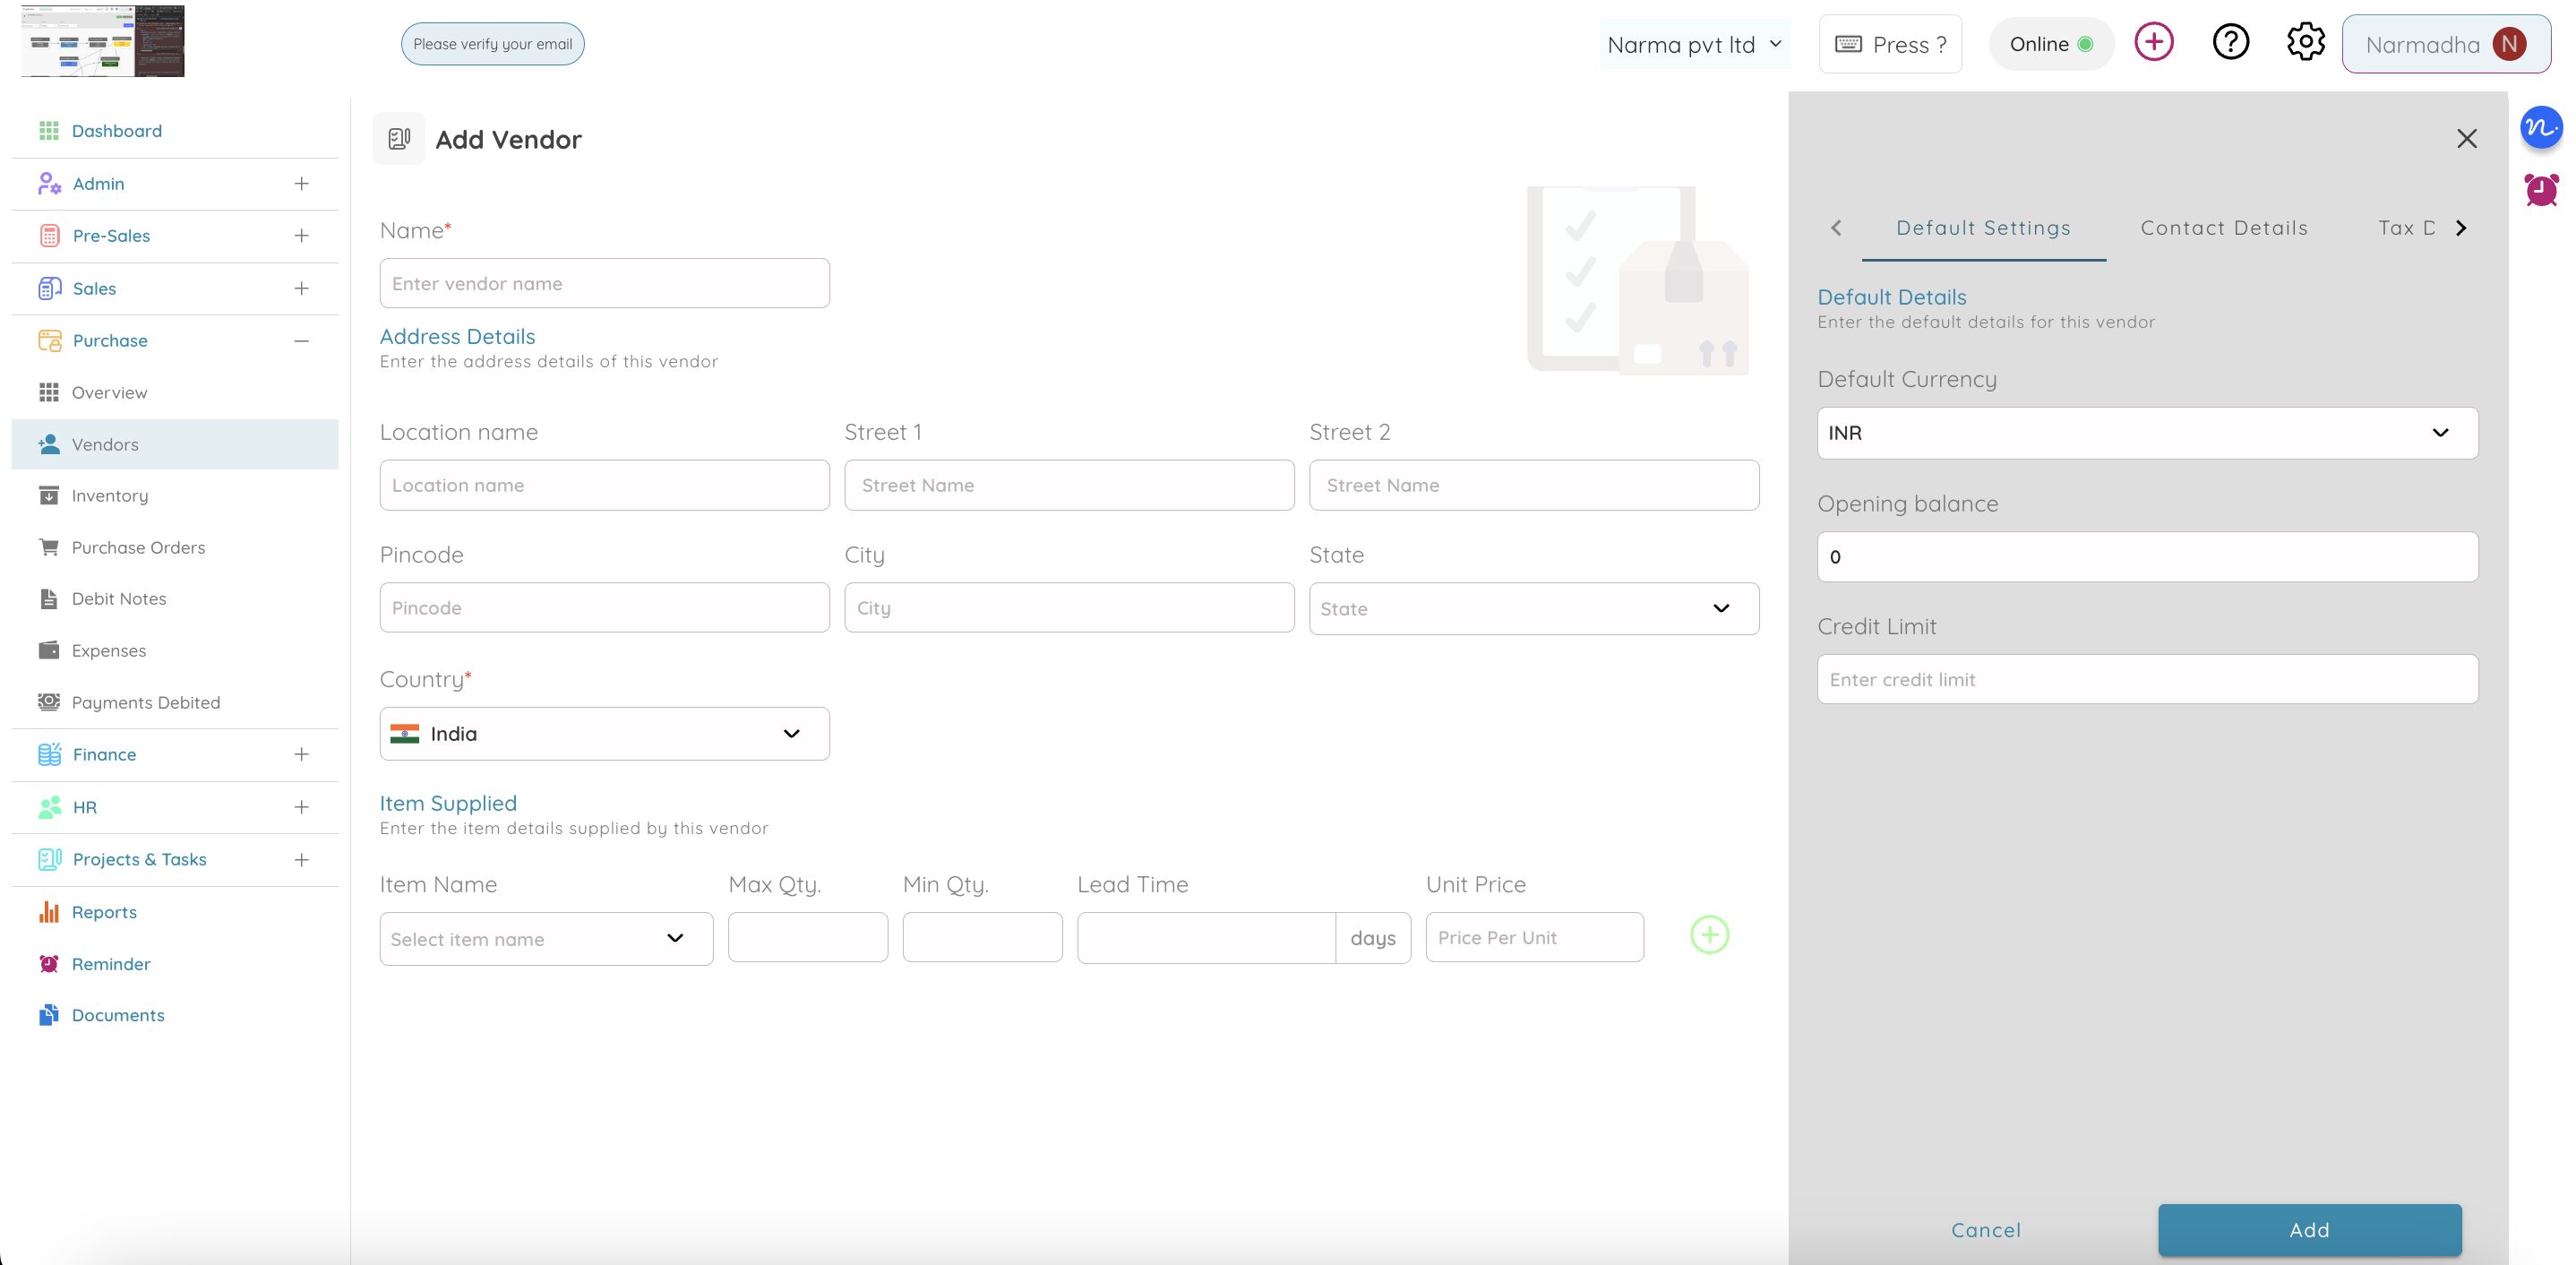Open the Dashboard from the sidebar

coord(117,130)
